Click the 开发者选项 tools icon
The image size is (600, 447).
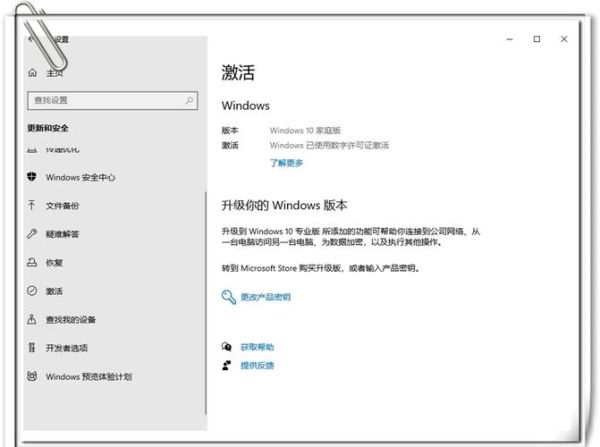click(32, 347)
